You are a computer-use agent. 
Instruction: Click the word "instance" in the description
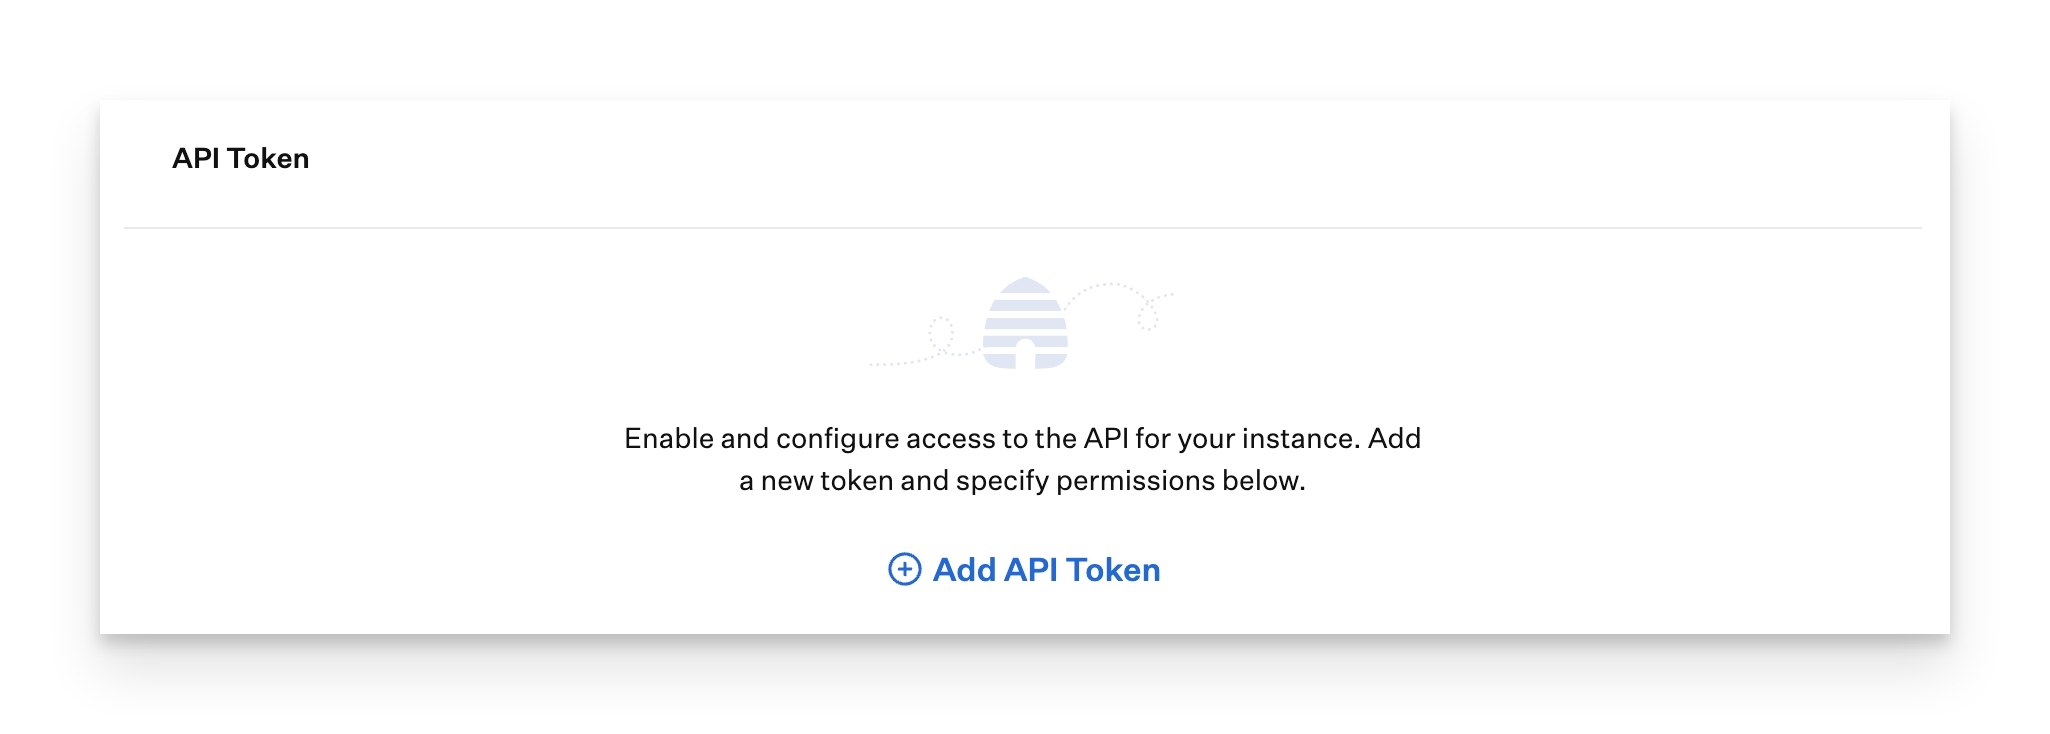[x=1303, y=438]
